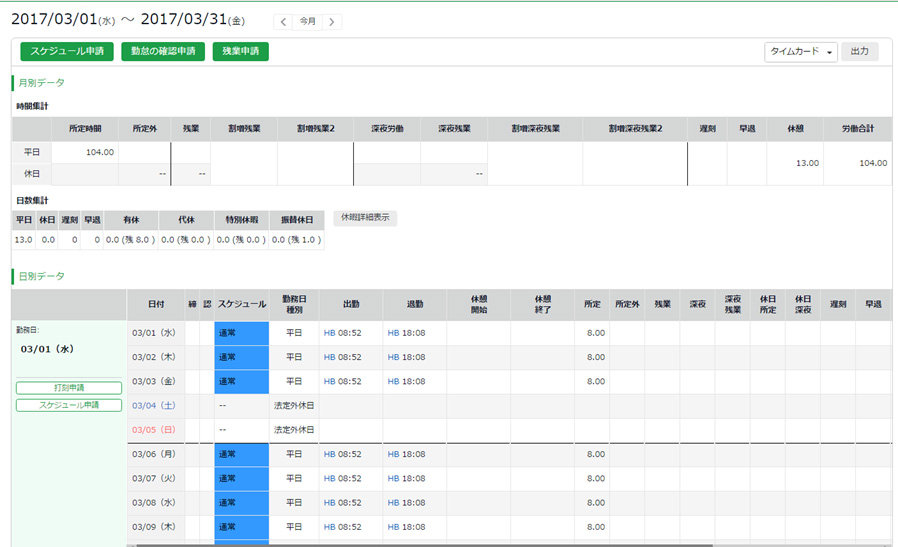Click 法定外休日 cell for 03/05

294,430
